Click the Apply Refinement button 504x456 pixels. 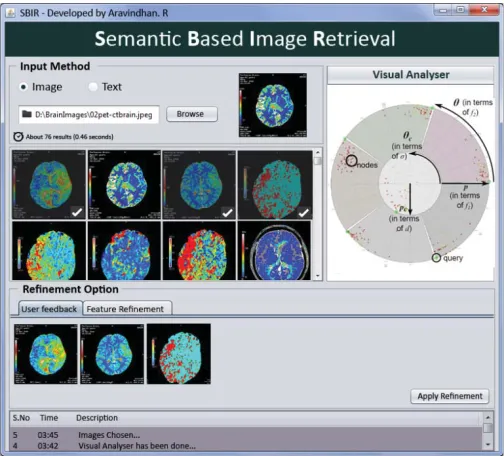tap(450, 396)
